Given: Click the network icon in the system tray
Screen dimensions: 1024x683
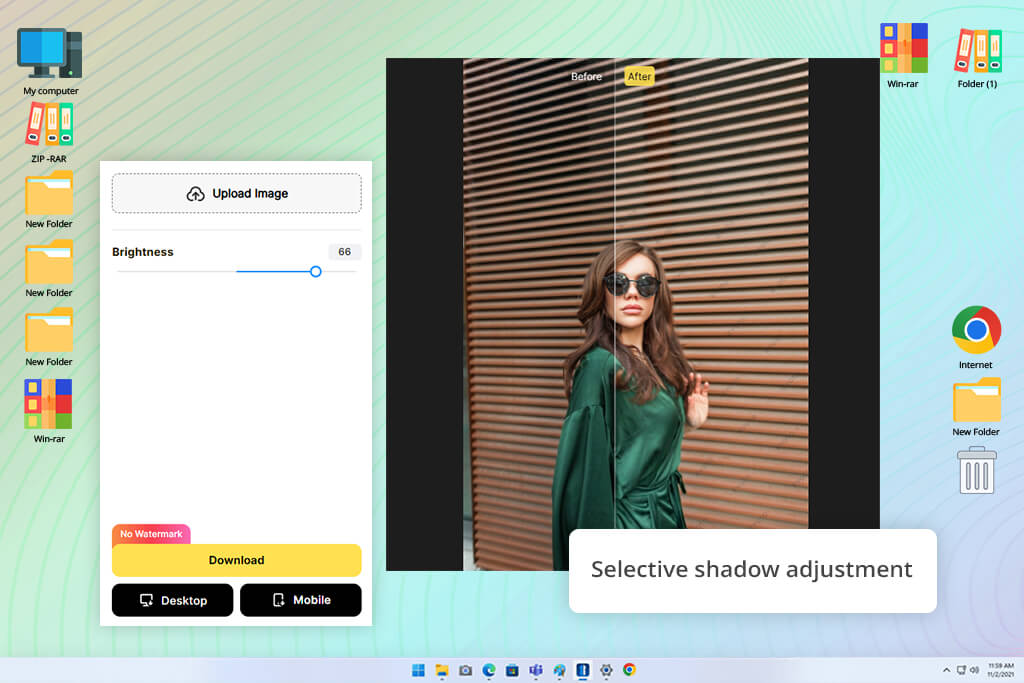Looking at the screenshot, I should [x=961, y=670].
